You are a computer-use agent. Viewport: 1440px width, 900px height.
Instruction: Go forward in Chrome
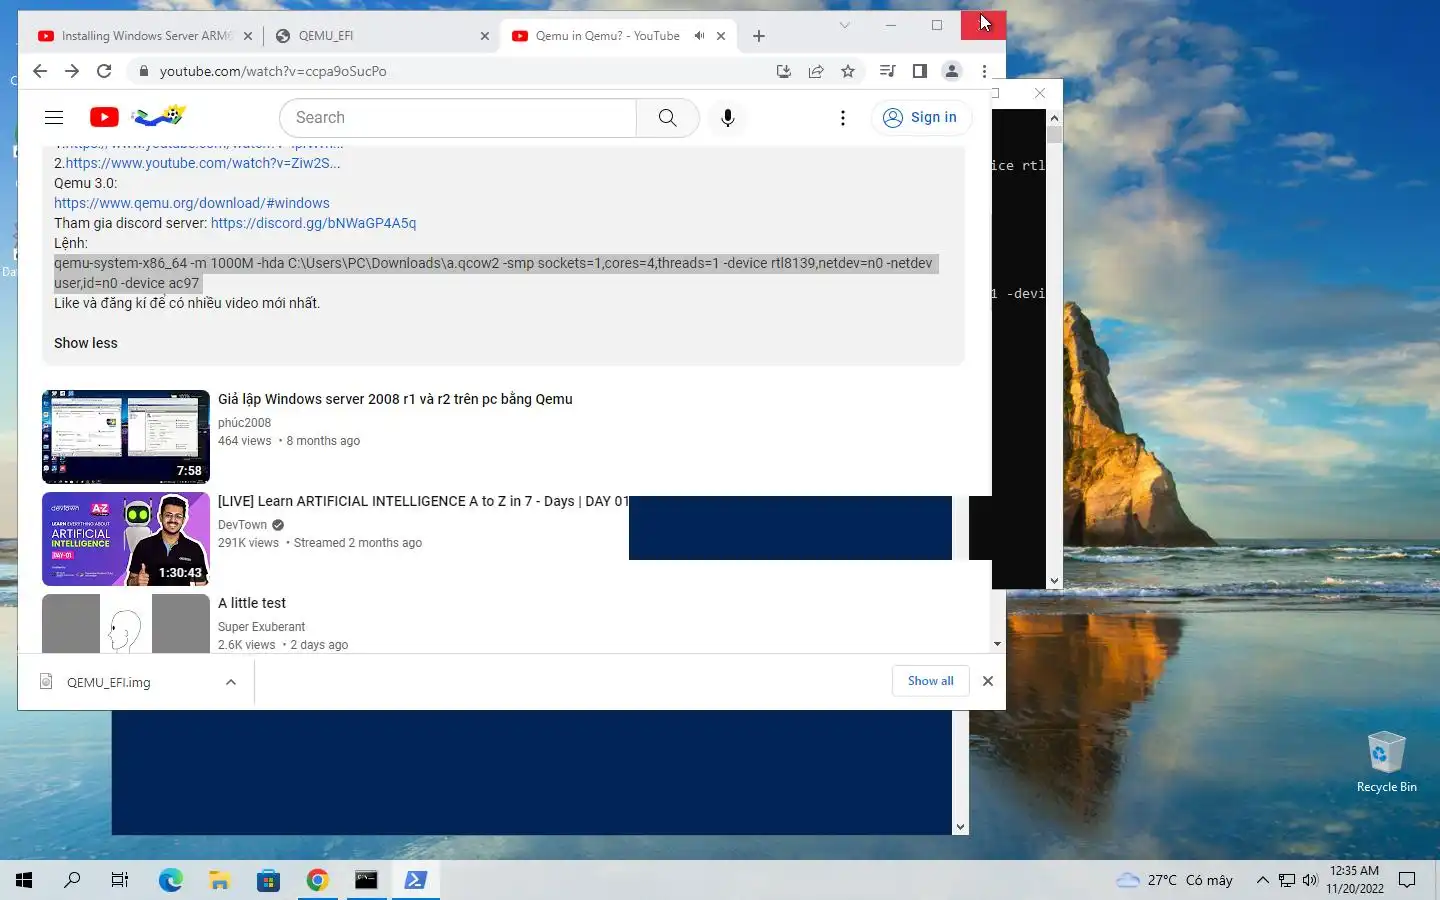[72, 71]
